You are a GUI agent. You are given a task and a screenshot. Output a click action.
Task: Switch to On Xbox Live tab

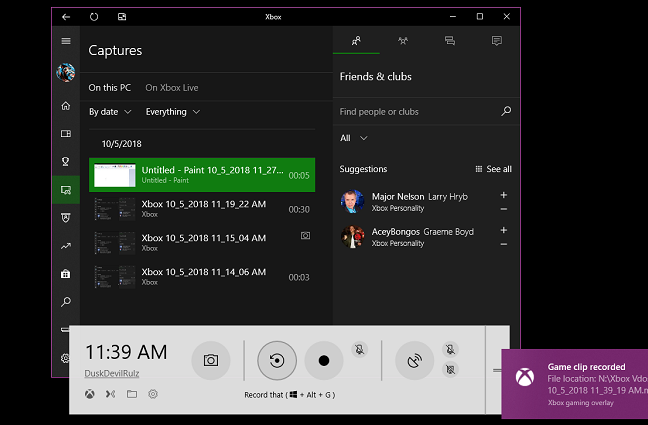click(172, 88)
